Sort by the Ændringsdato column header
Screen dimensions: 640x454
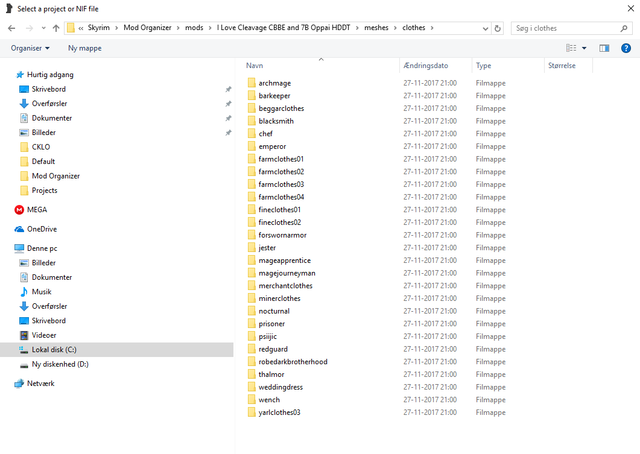click(426, 65)
